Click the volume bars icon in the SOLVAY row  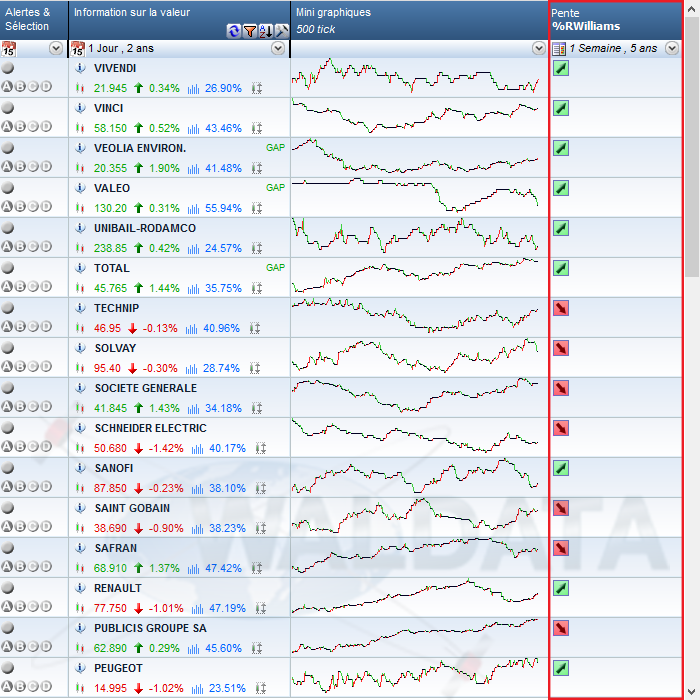click(x=191, y=369)
